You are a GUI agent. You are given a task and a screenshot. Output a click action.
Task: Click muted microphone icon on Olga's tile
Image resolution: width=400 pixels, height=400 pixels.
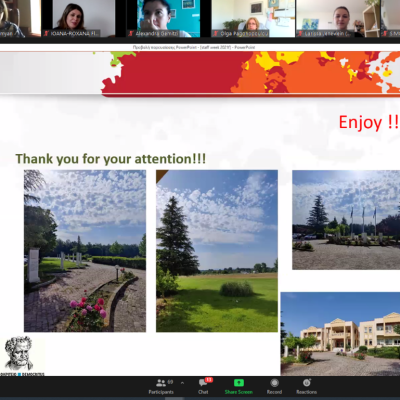pos(216,33)
